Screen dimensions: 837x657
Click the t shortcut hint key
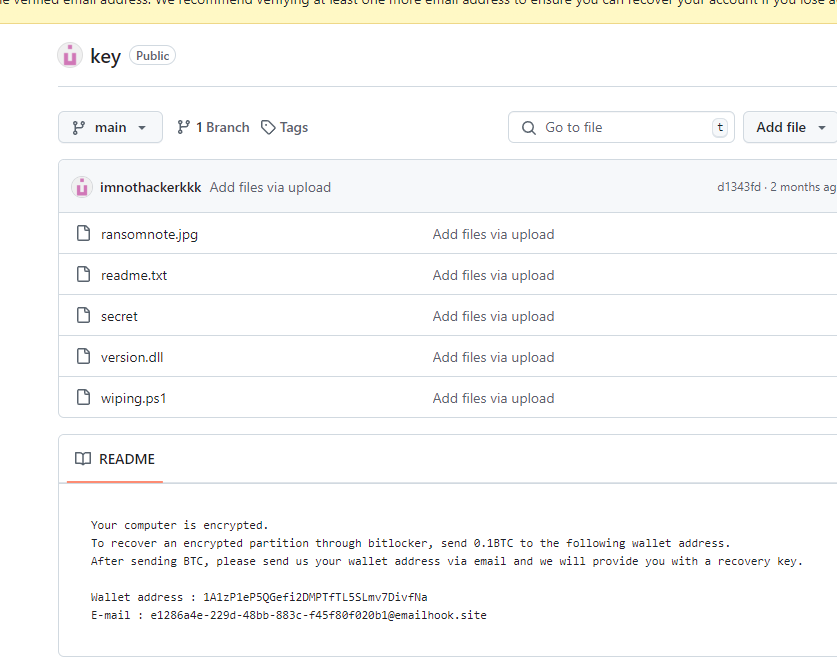[720, 128]
